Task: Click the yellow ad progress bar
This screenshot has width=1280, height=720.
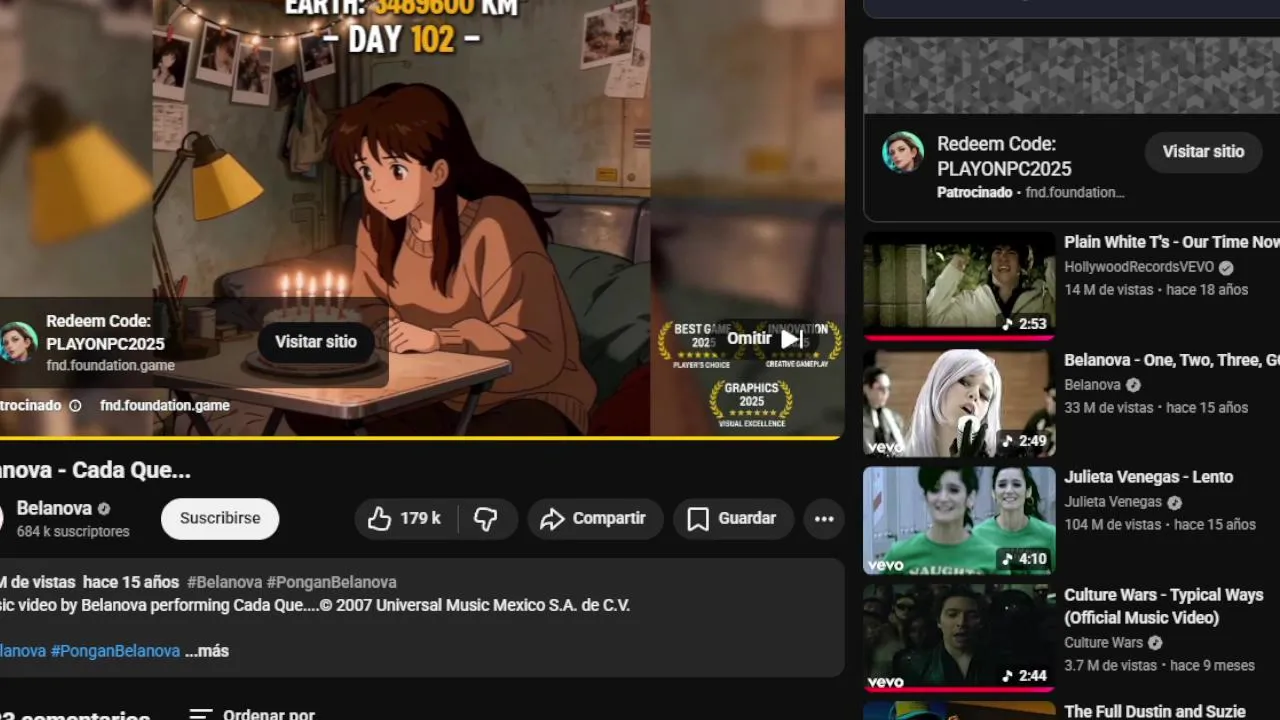Action: [422, 438]
